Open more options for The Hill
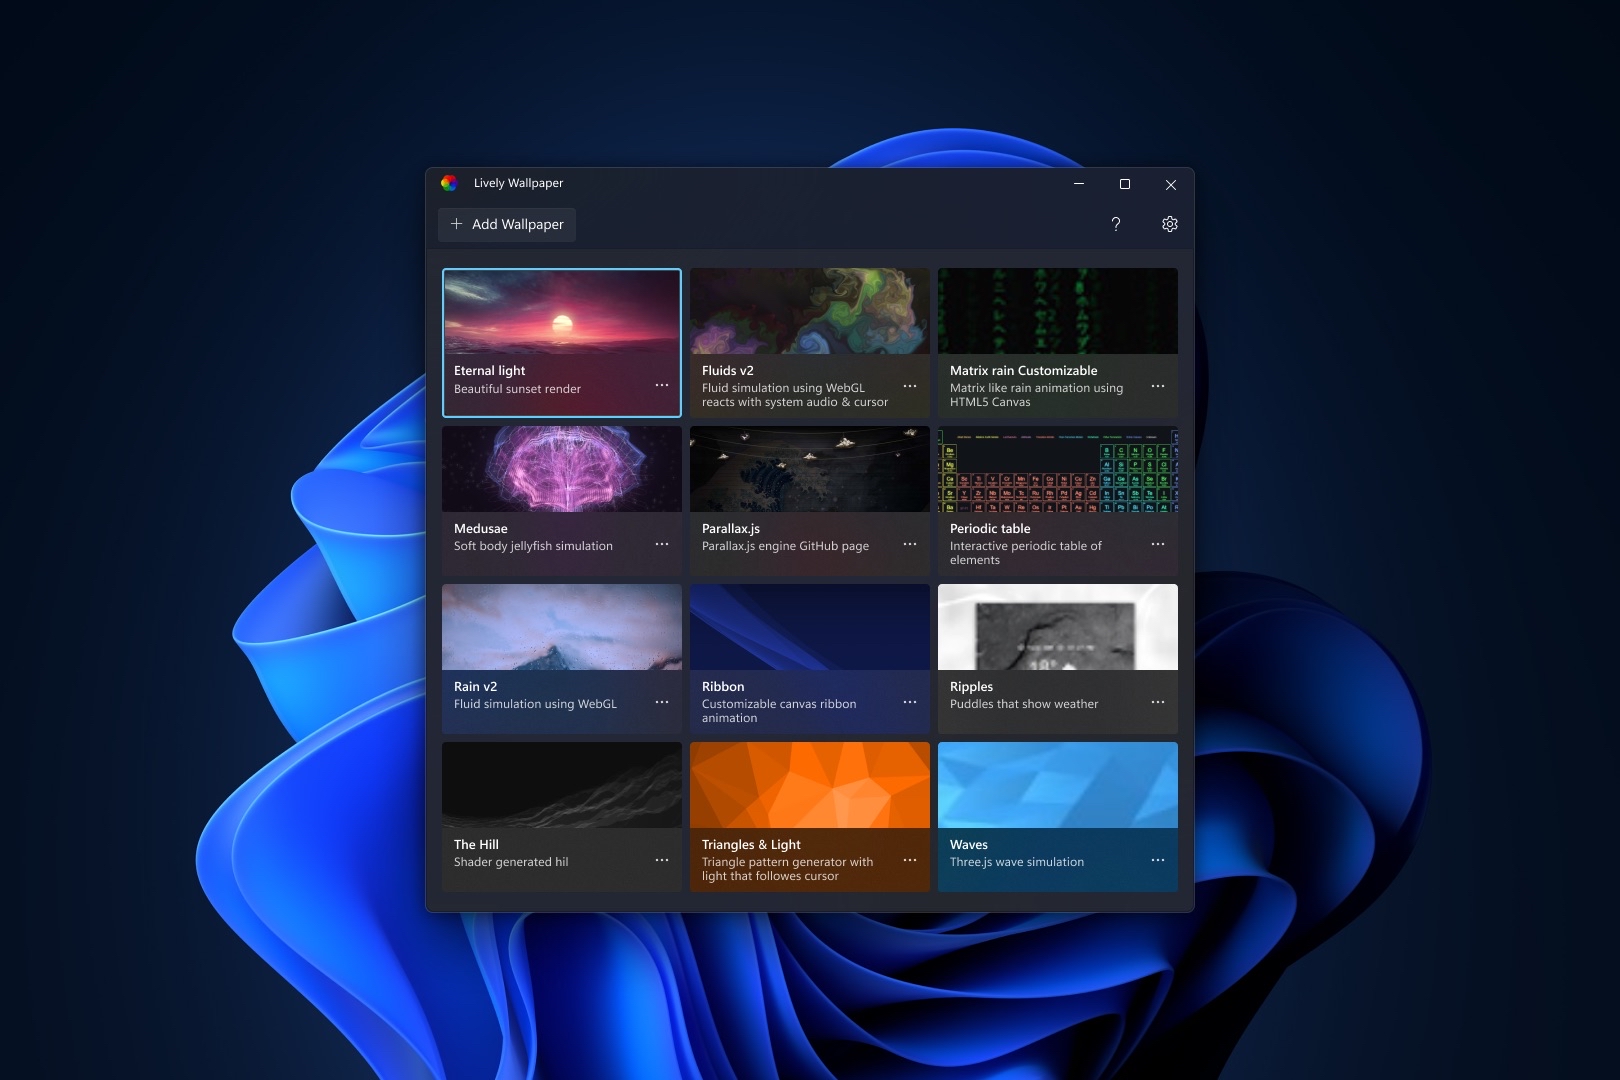The height and width of the screenshot is (1080, 1620). 662,860
